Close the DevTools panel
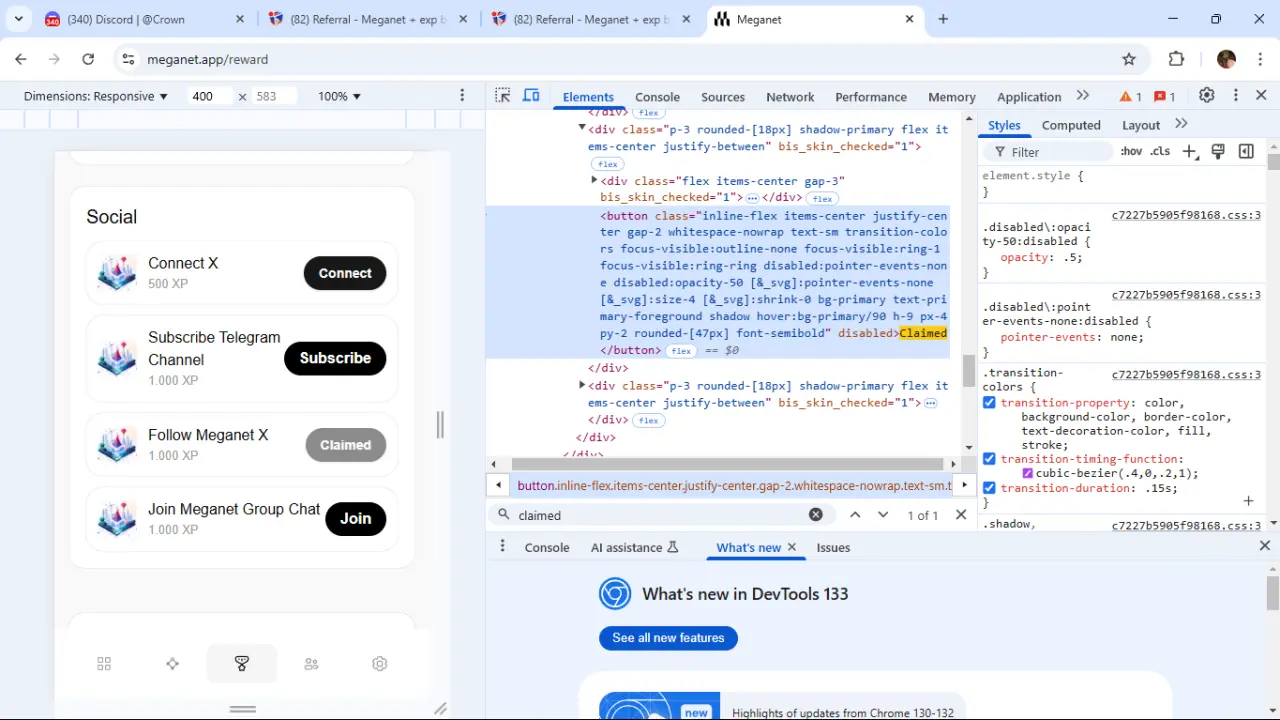This screenshot has height=720, width=1280. (x=1261, y=96)
